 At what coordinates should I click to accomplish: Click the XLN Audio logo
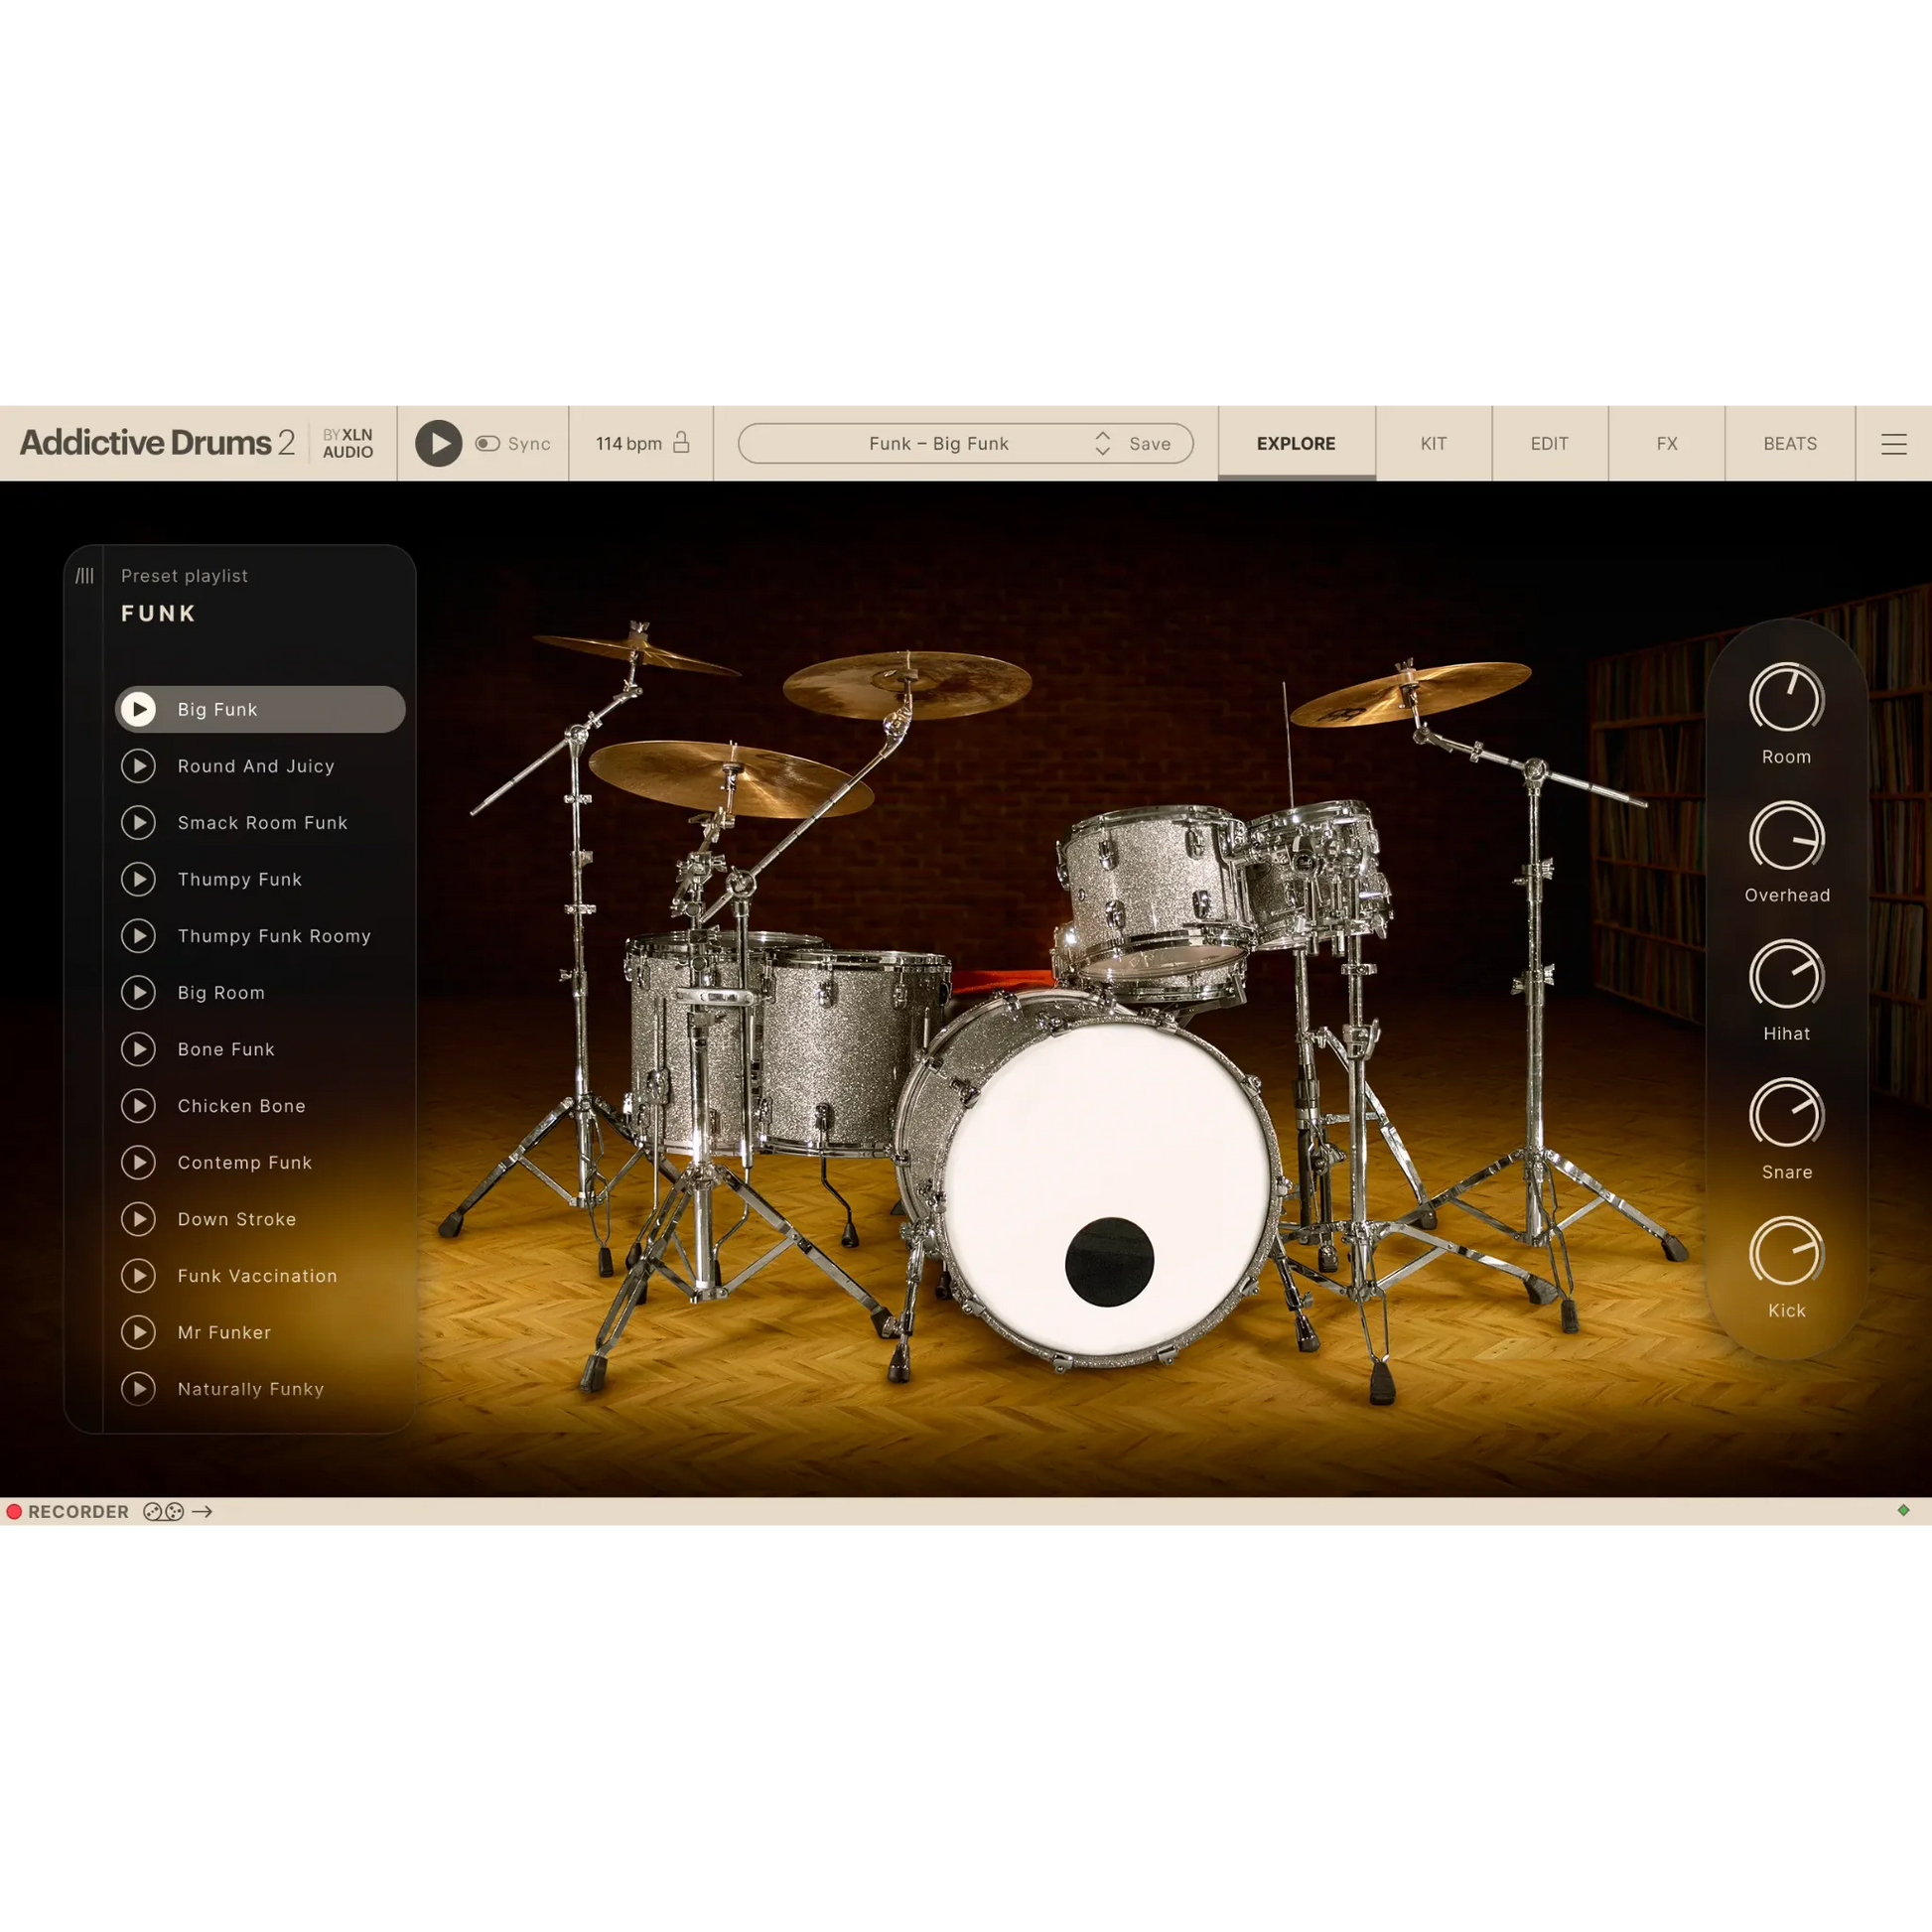[x=347, y=443]
